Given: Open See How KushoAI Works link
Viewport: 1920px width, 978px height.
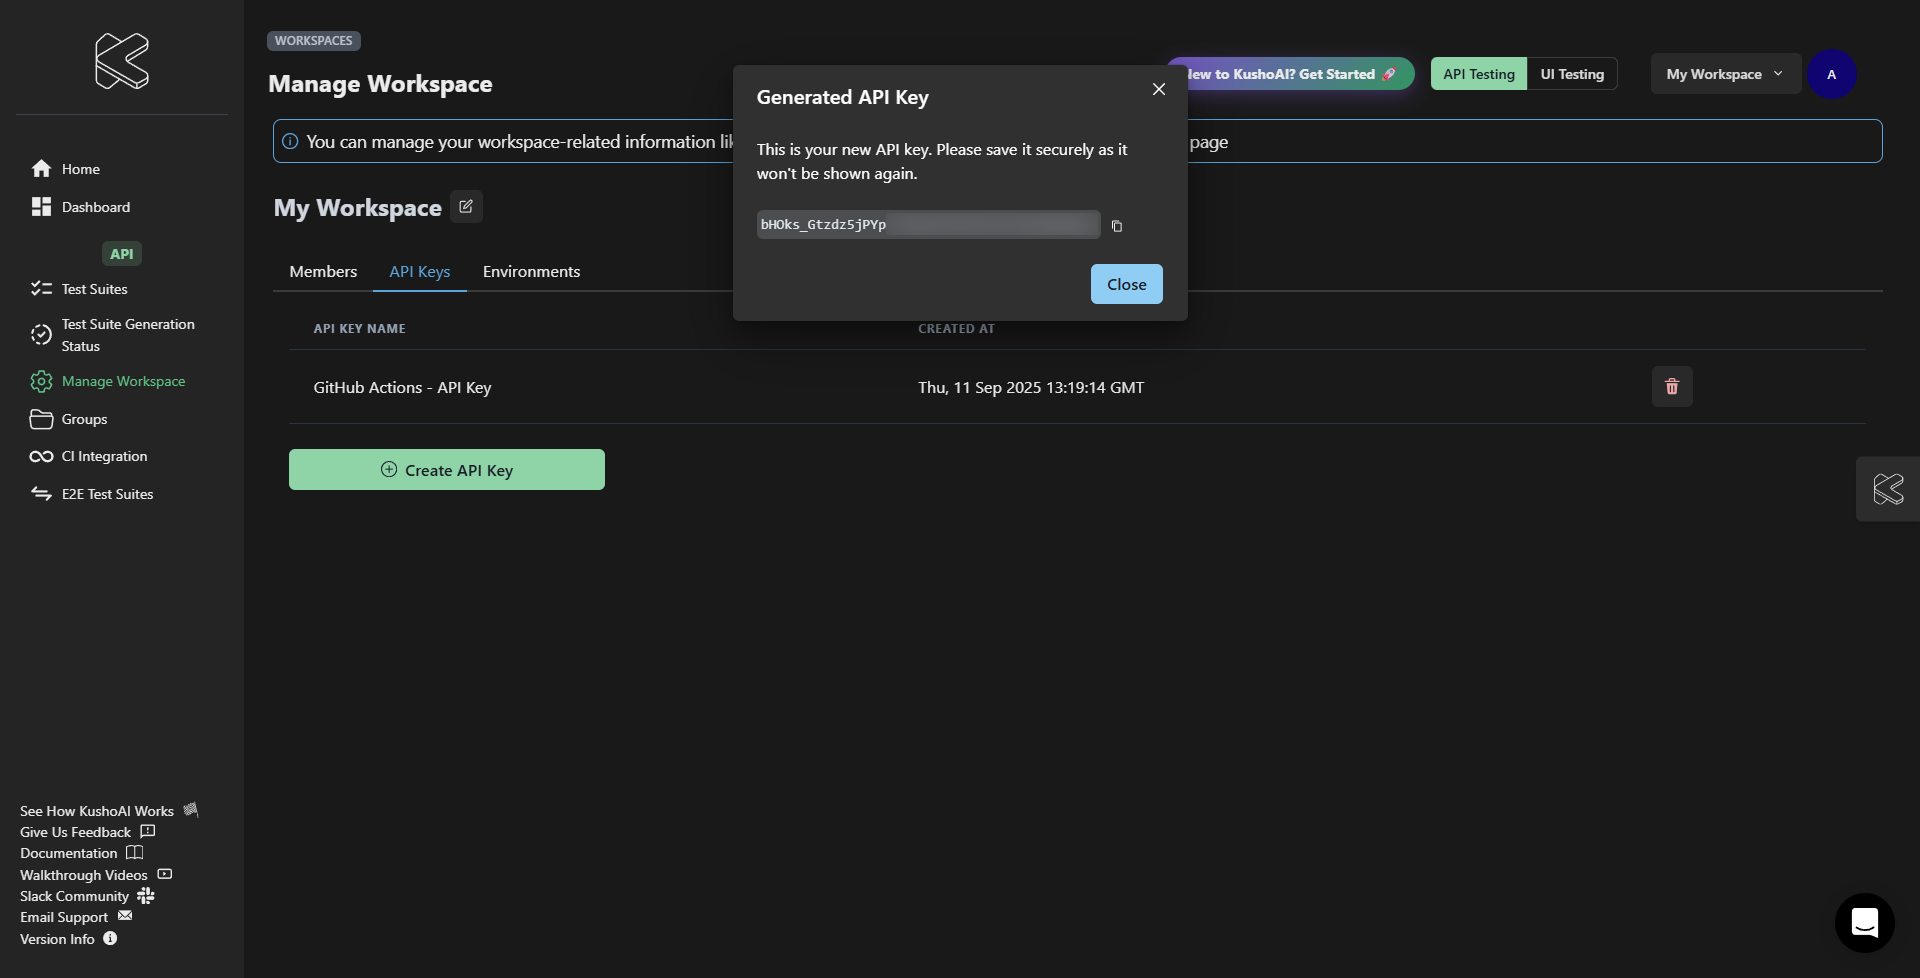Looking at the screenshot, I should [97, 811].
